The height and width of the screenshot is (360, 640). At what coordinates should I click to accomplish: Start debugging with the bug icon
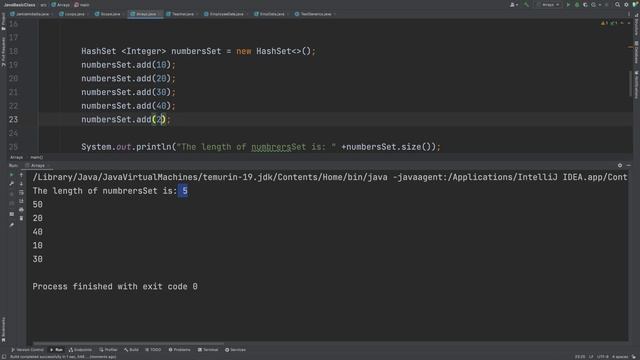577,5
